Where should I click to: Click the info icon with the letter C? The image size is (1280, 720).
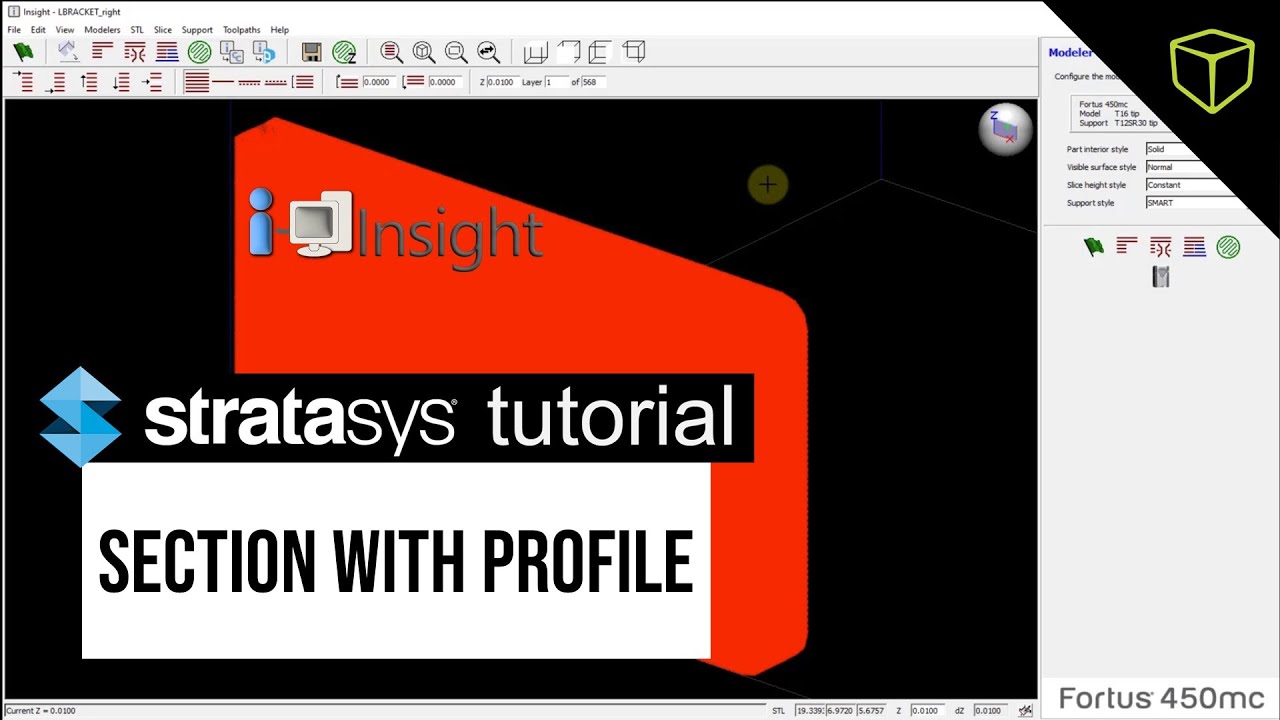click(231, 52)
